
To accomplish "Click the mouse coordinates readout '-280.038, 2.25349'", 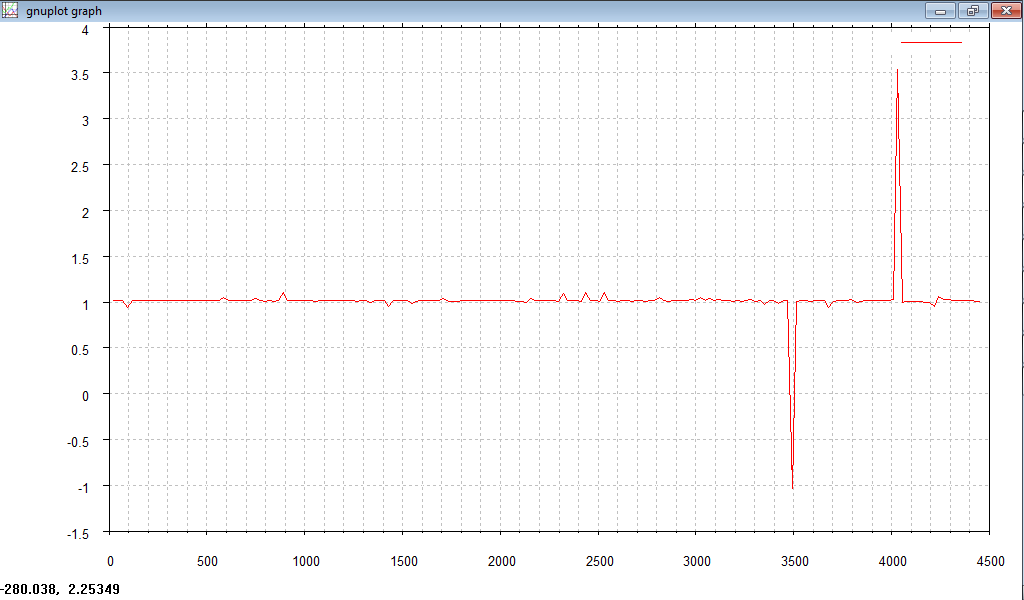I will click(60, 590).
